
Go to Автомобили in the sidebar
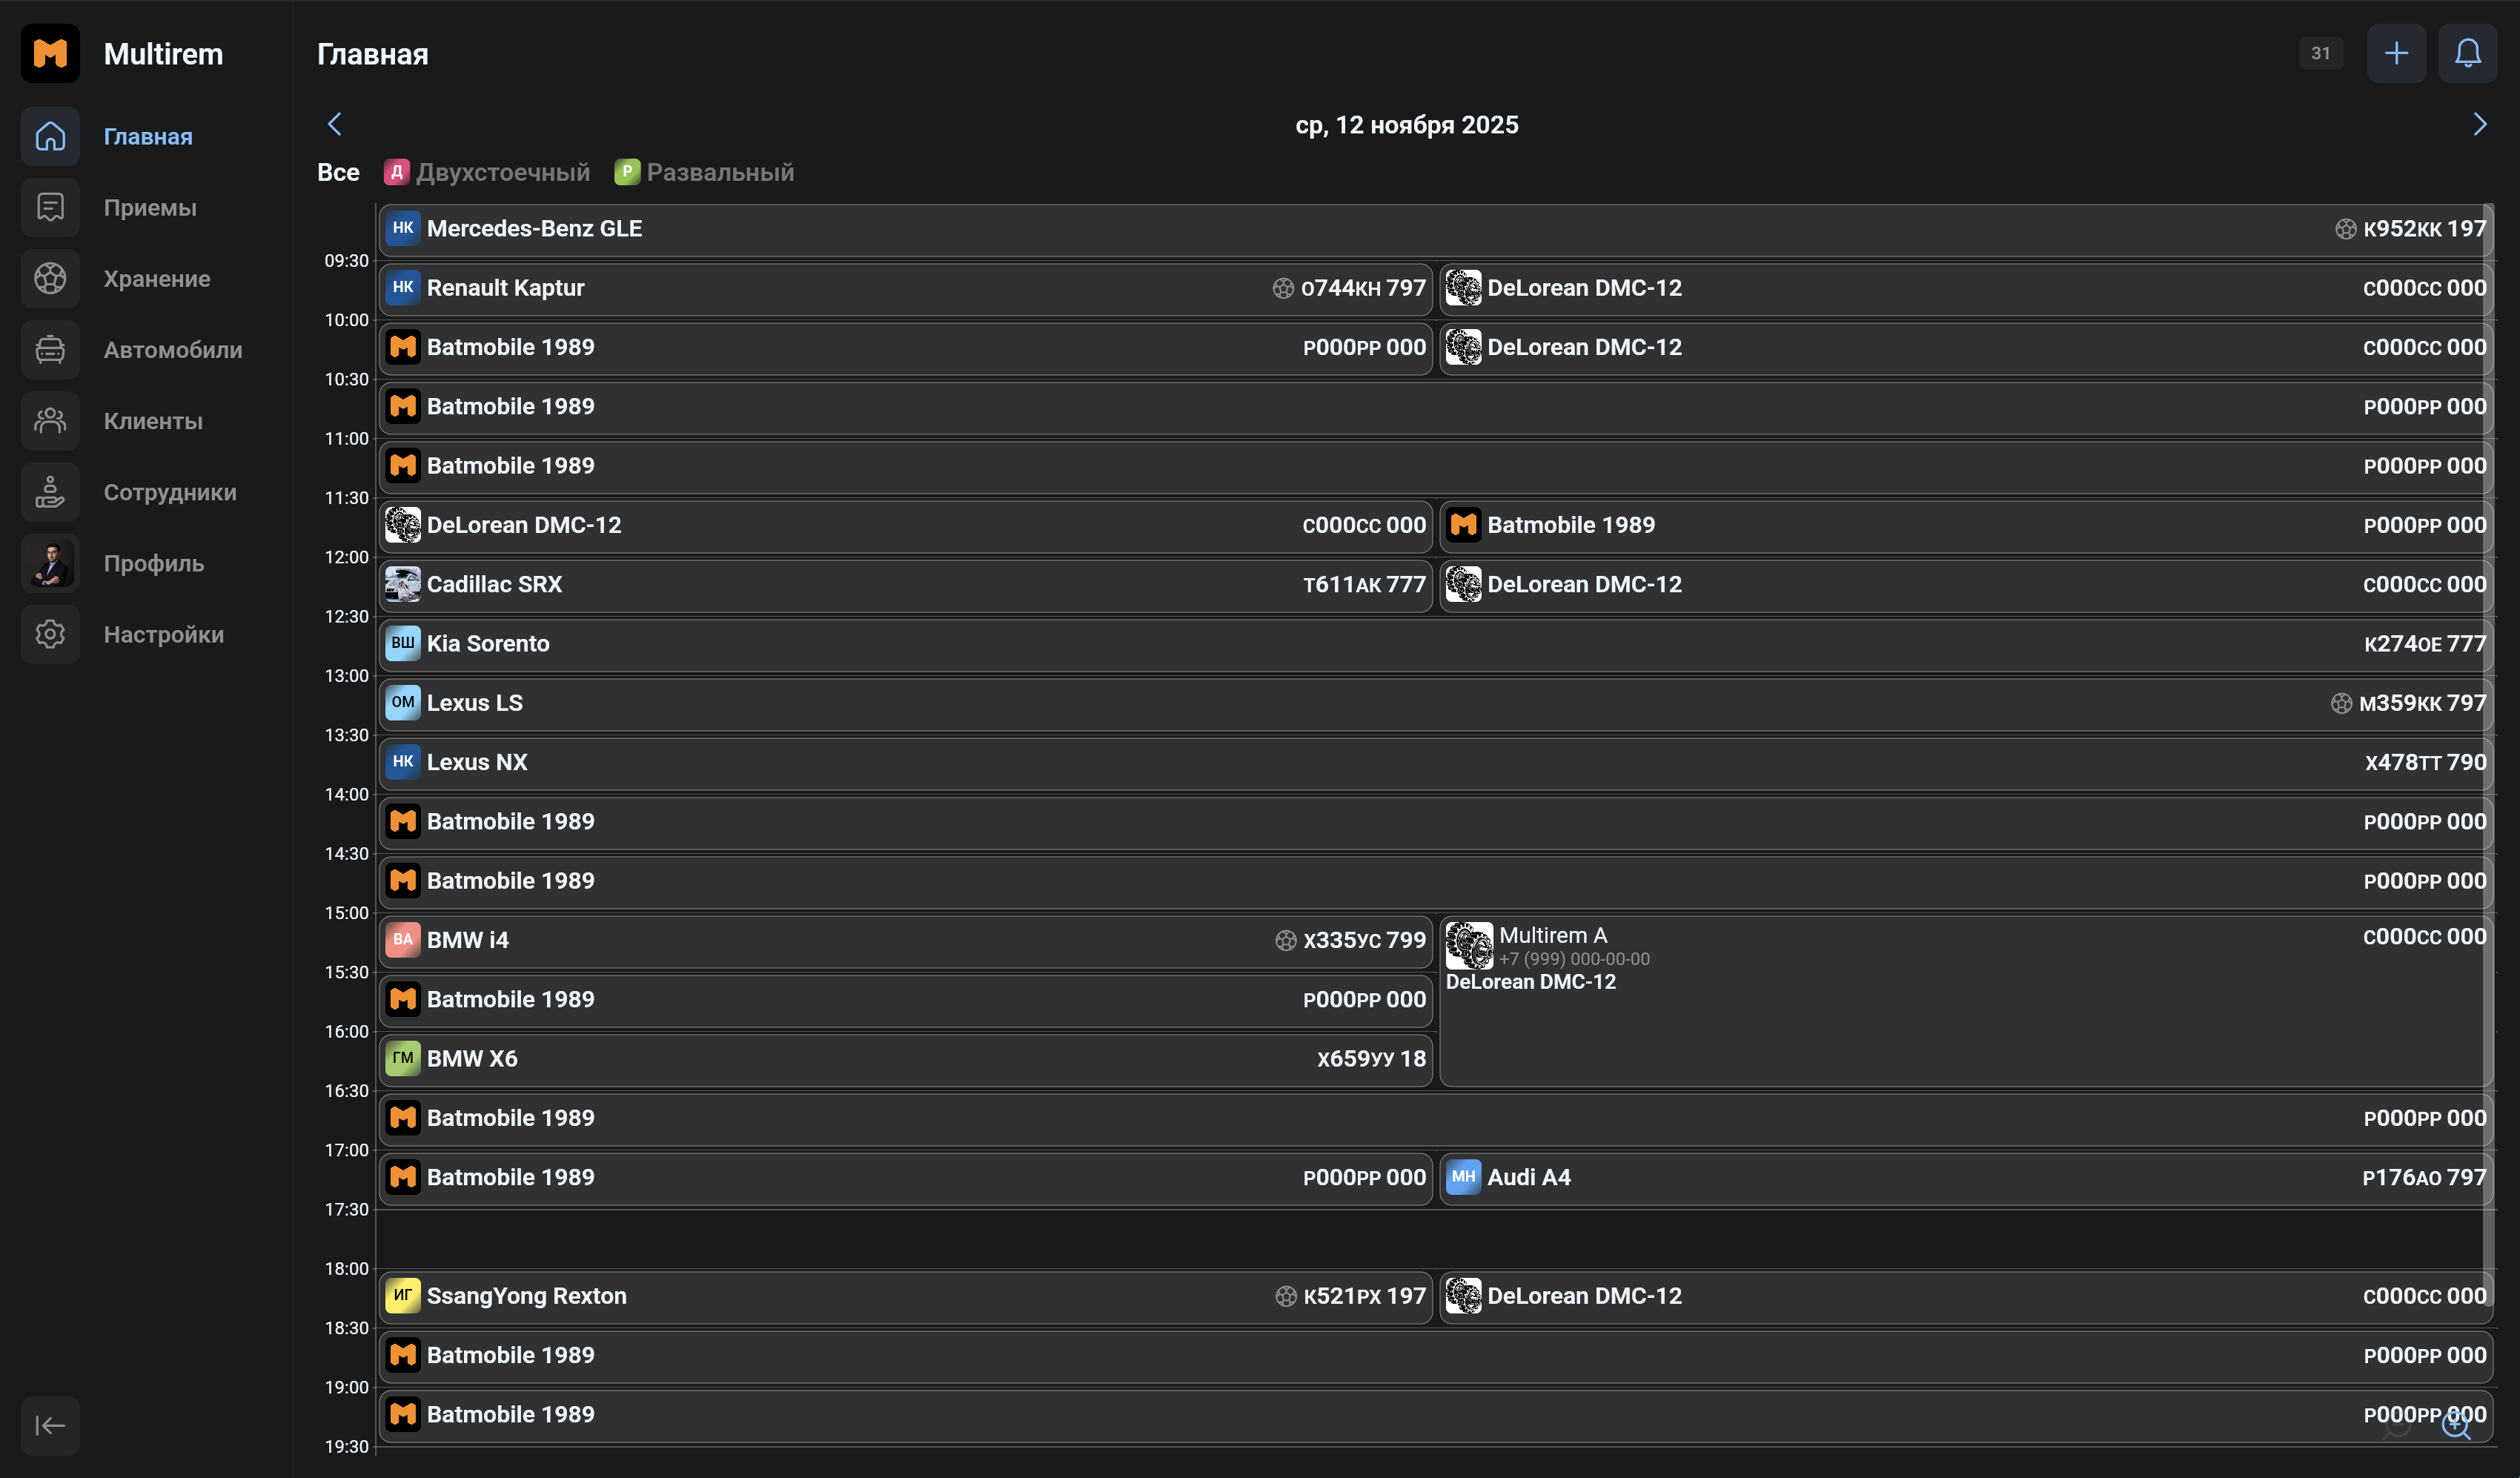tap(172, 349)
